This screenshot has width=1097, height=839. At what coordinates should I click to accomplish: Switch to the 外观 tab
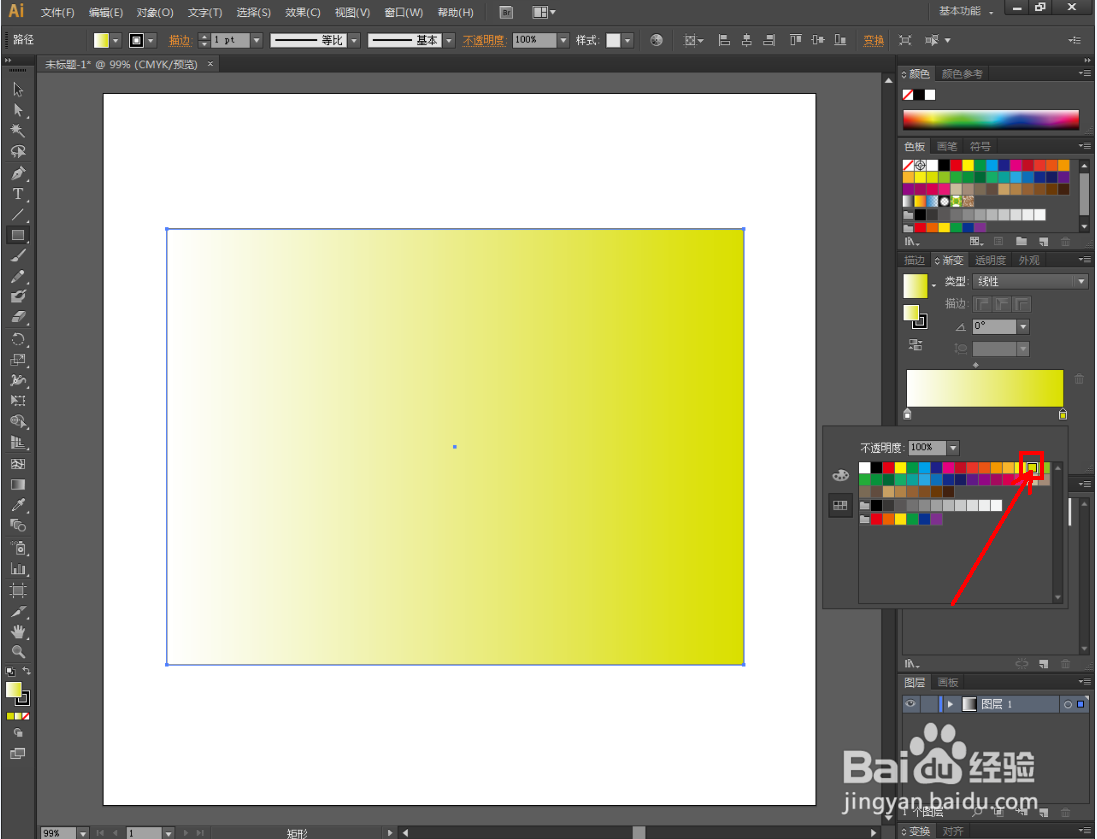point(1028,260)
